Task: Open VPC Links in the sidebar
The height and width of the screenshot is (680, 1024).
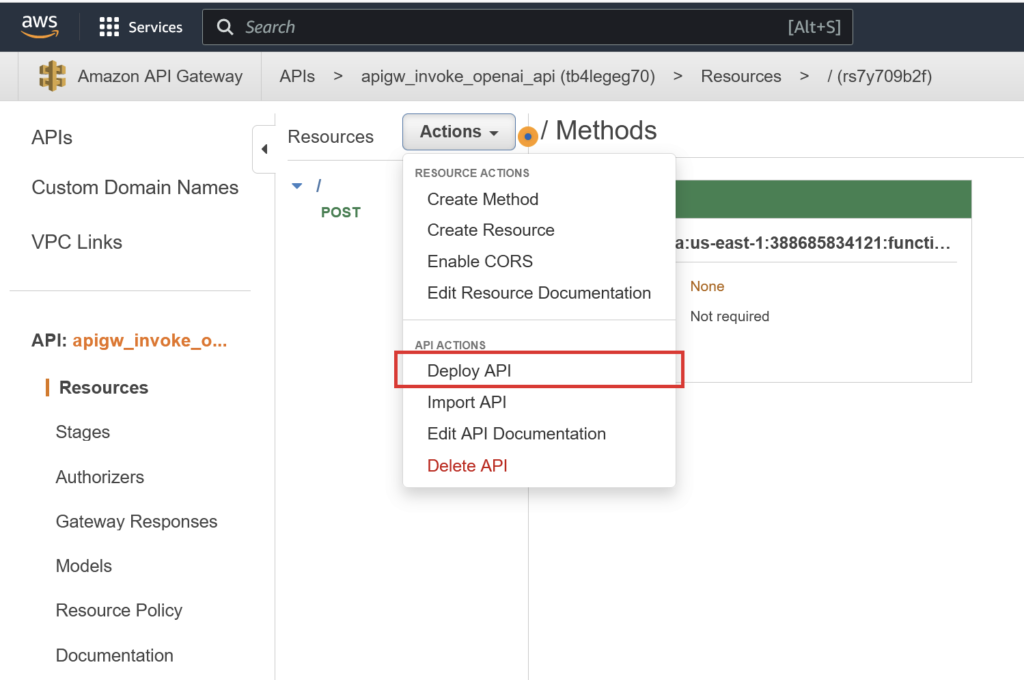Action: 76,242
